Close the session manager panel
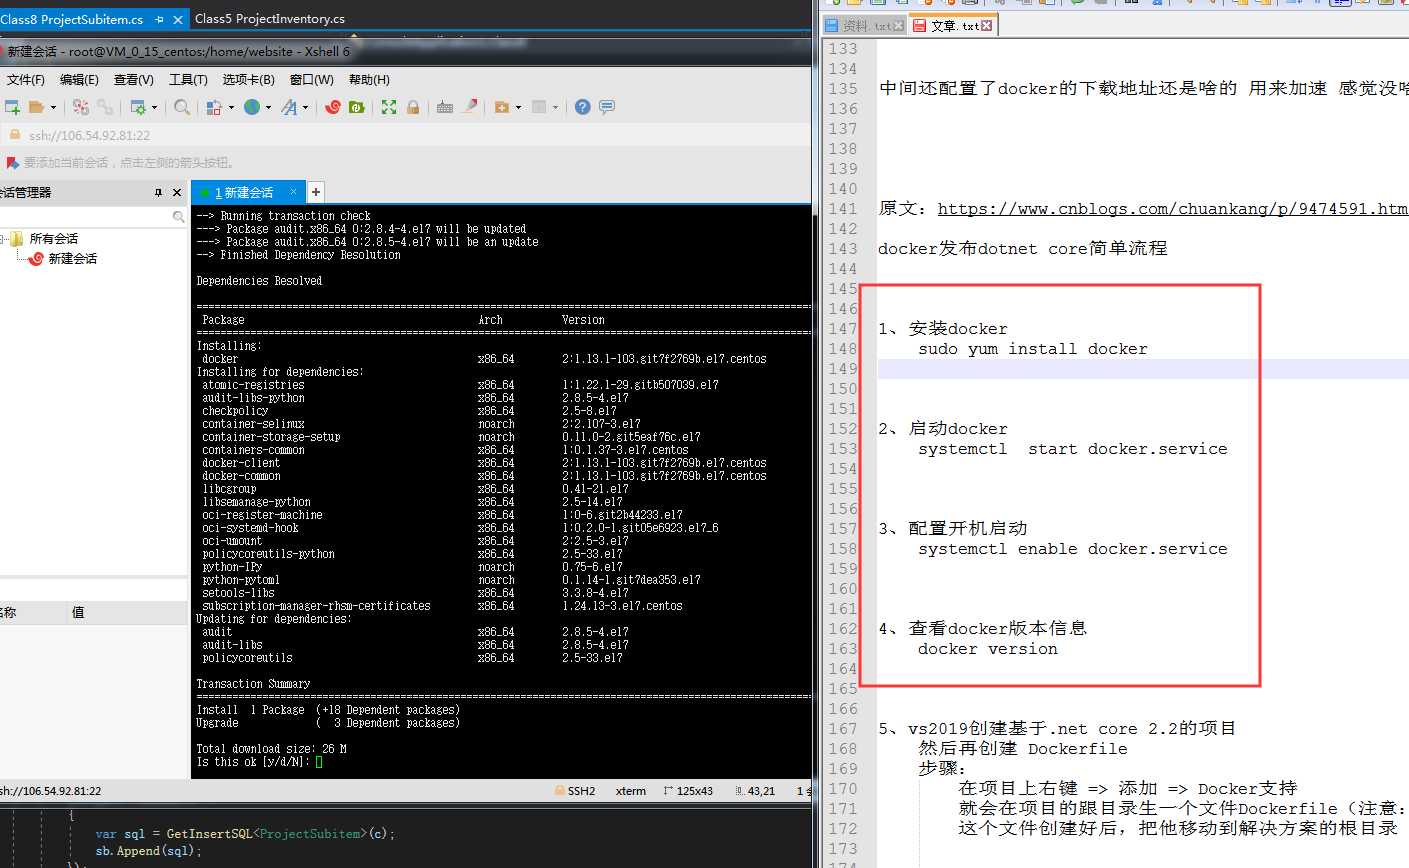The image size is (1409, 868). (177, 192)
